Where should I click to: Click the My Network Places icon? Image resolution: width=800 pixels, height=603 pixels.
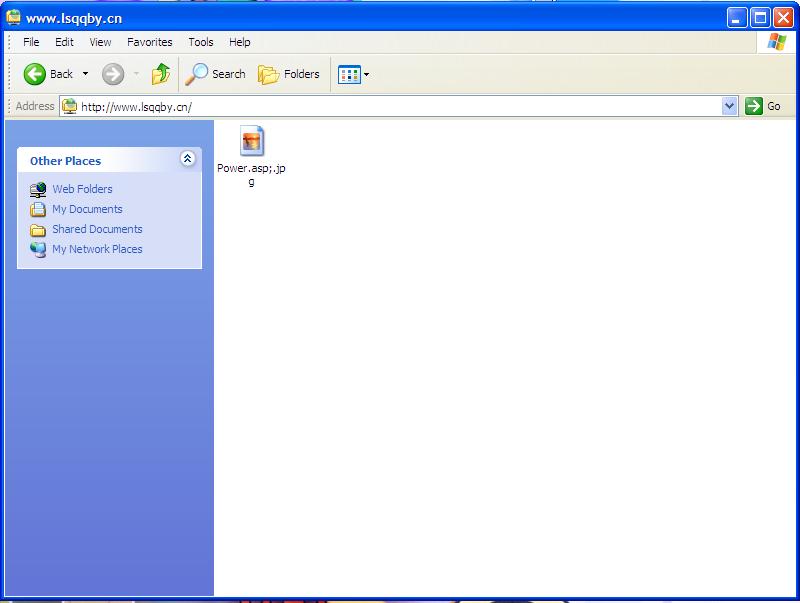38,249
